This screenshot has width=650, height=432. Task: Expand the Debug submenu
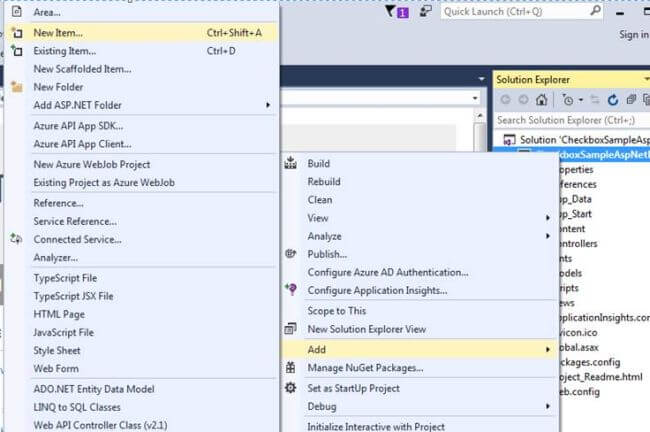(420, 407)
